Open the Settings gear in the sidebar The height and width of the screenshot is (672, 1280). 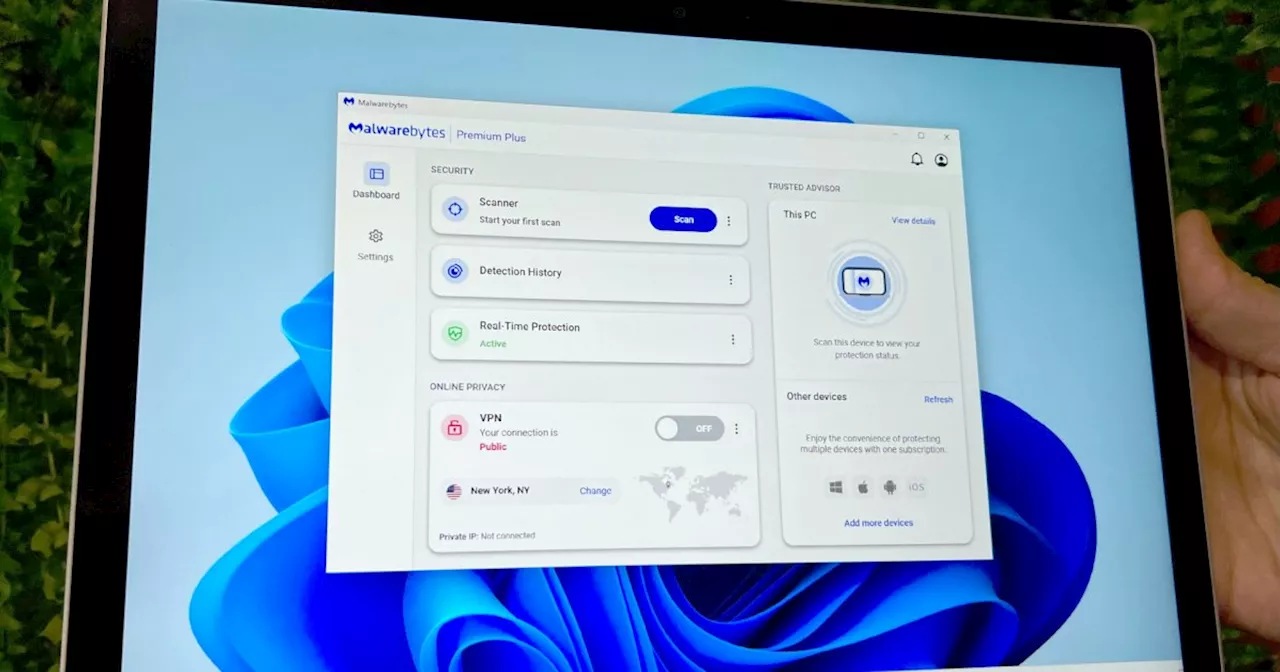tap(376, 244)
